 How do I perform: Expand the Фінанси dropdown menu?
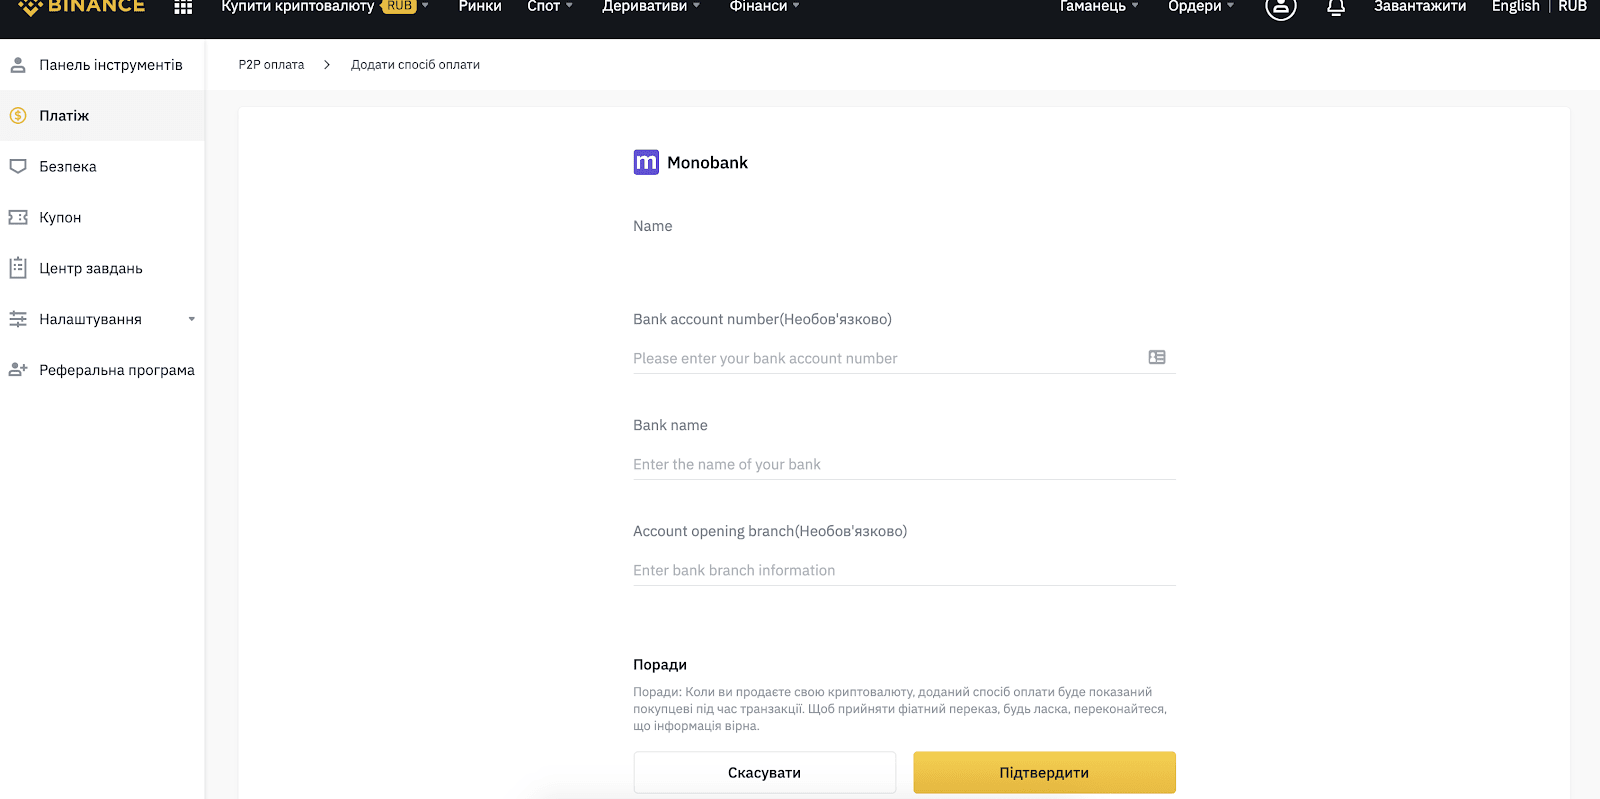point(796,6)
